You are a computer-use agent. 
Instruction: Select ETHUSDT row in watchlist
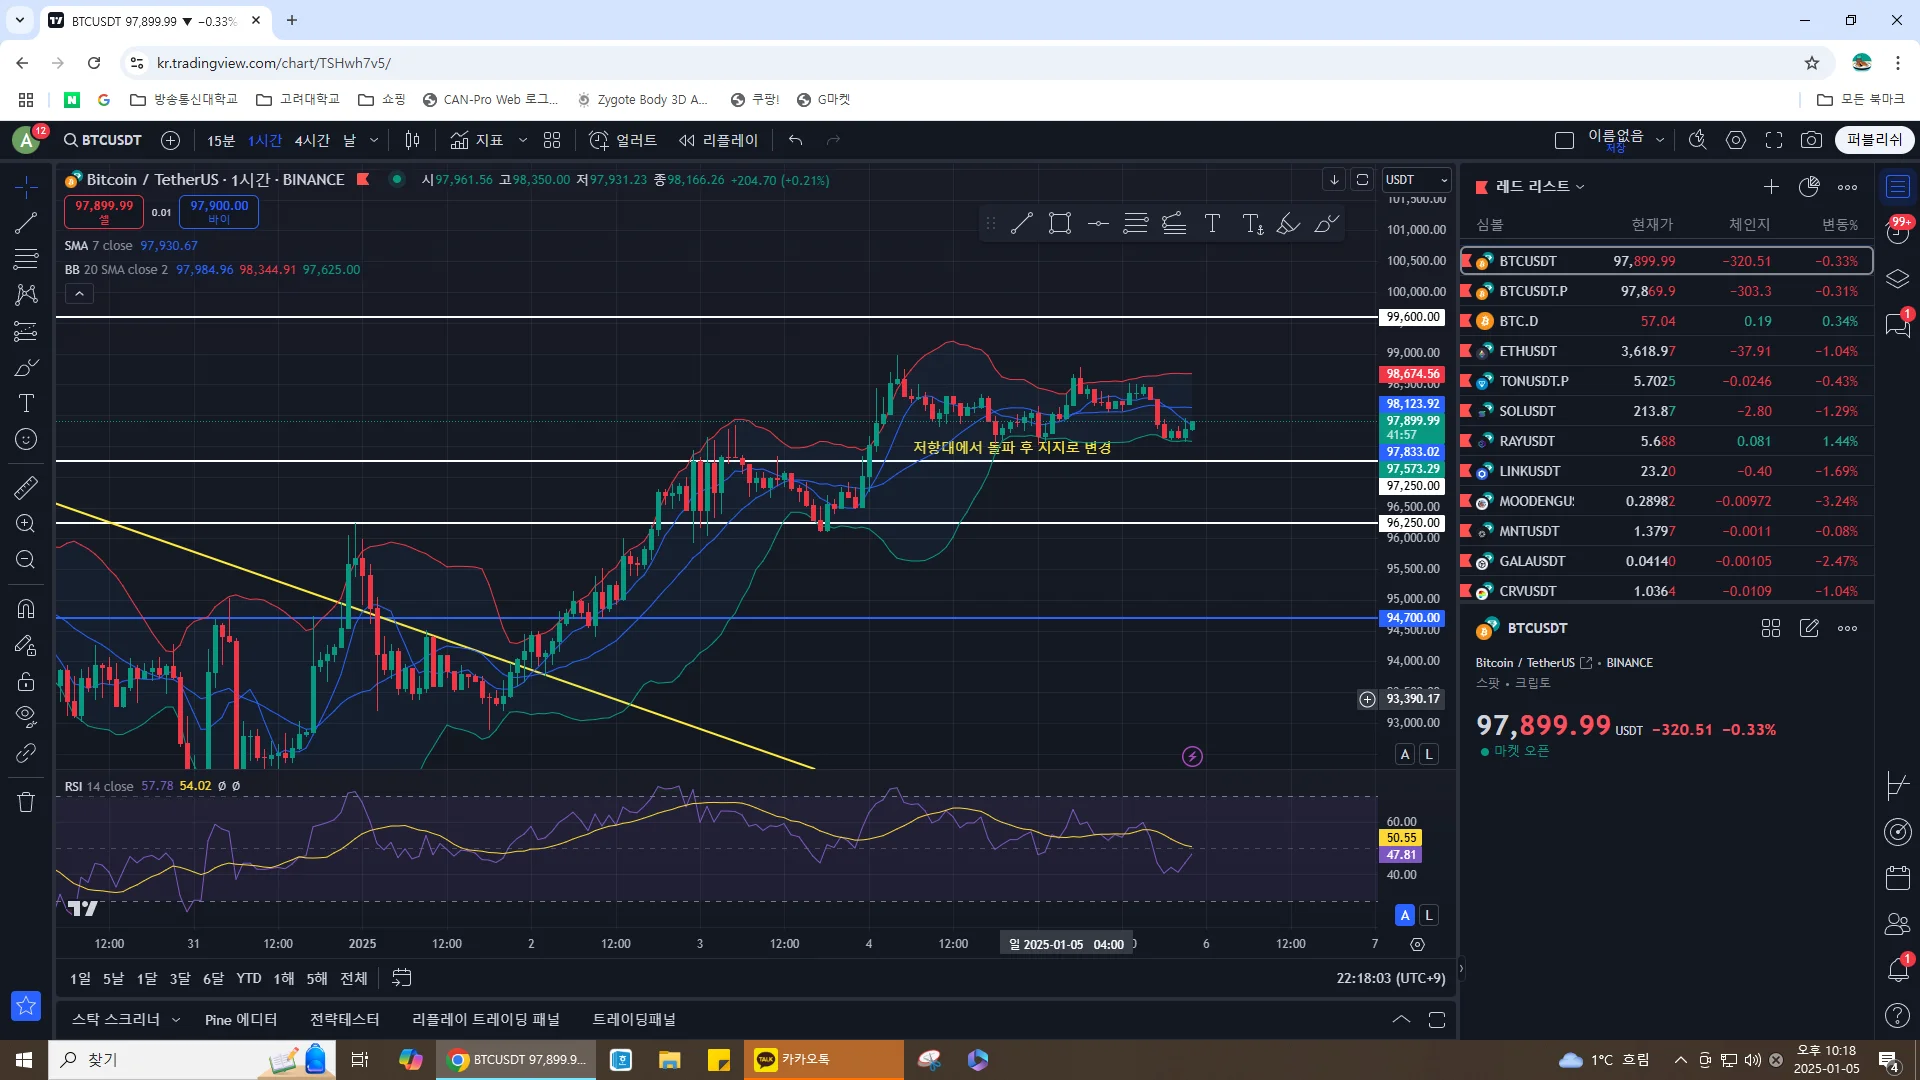(x=1528, y=351)
